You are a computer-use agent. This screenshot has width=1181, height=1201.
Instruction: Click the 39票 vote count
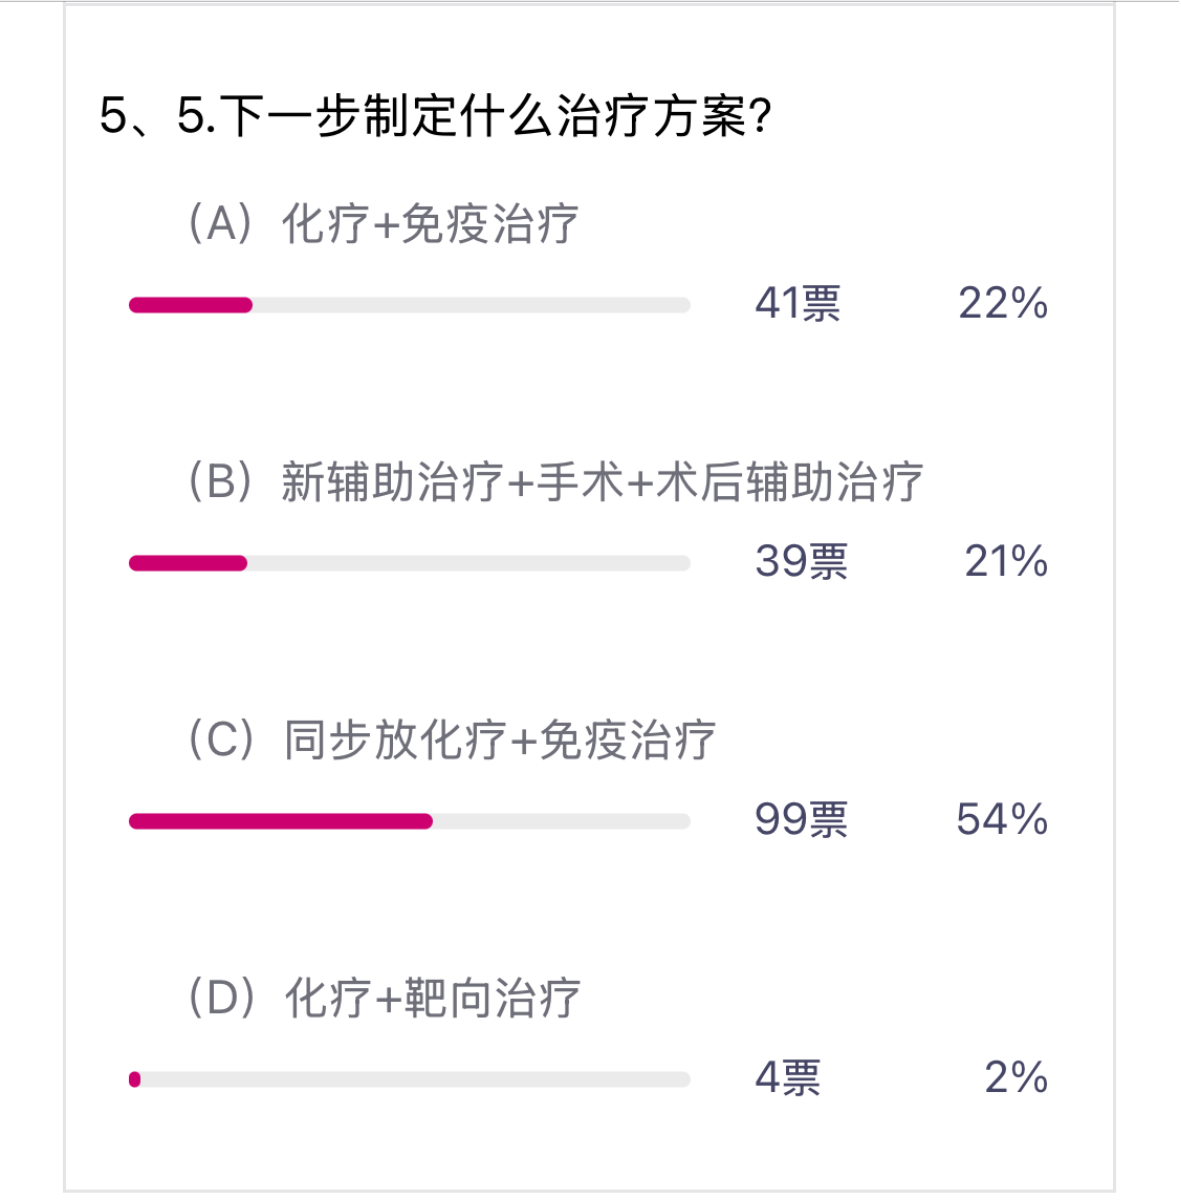[x=801, y=561]
